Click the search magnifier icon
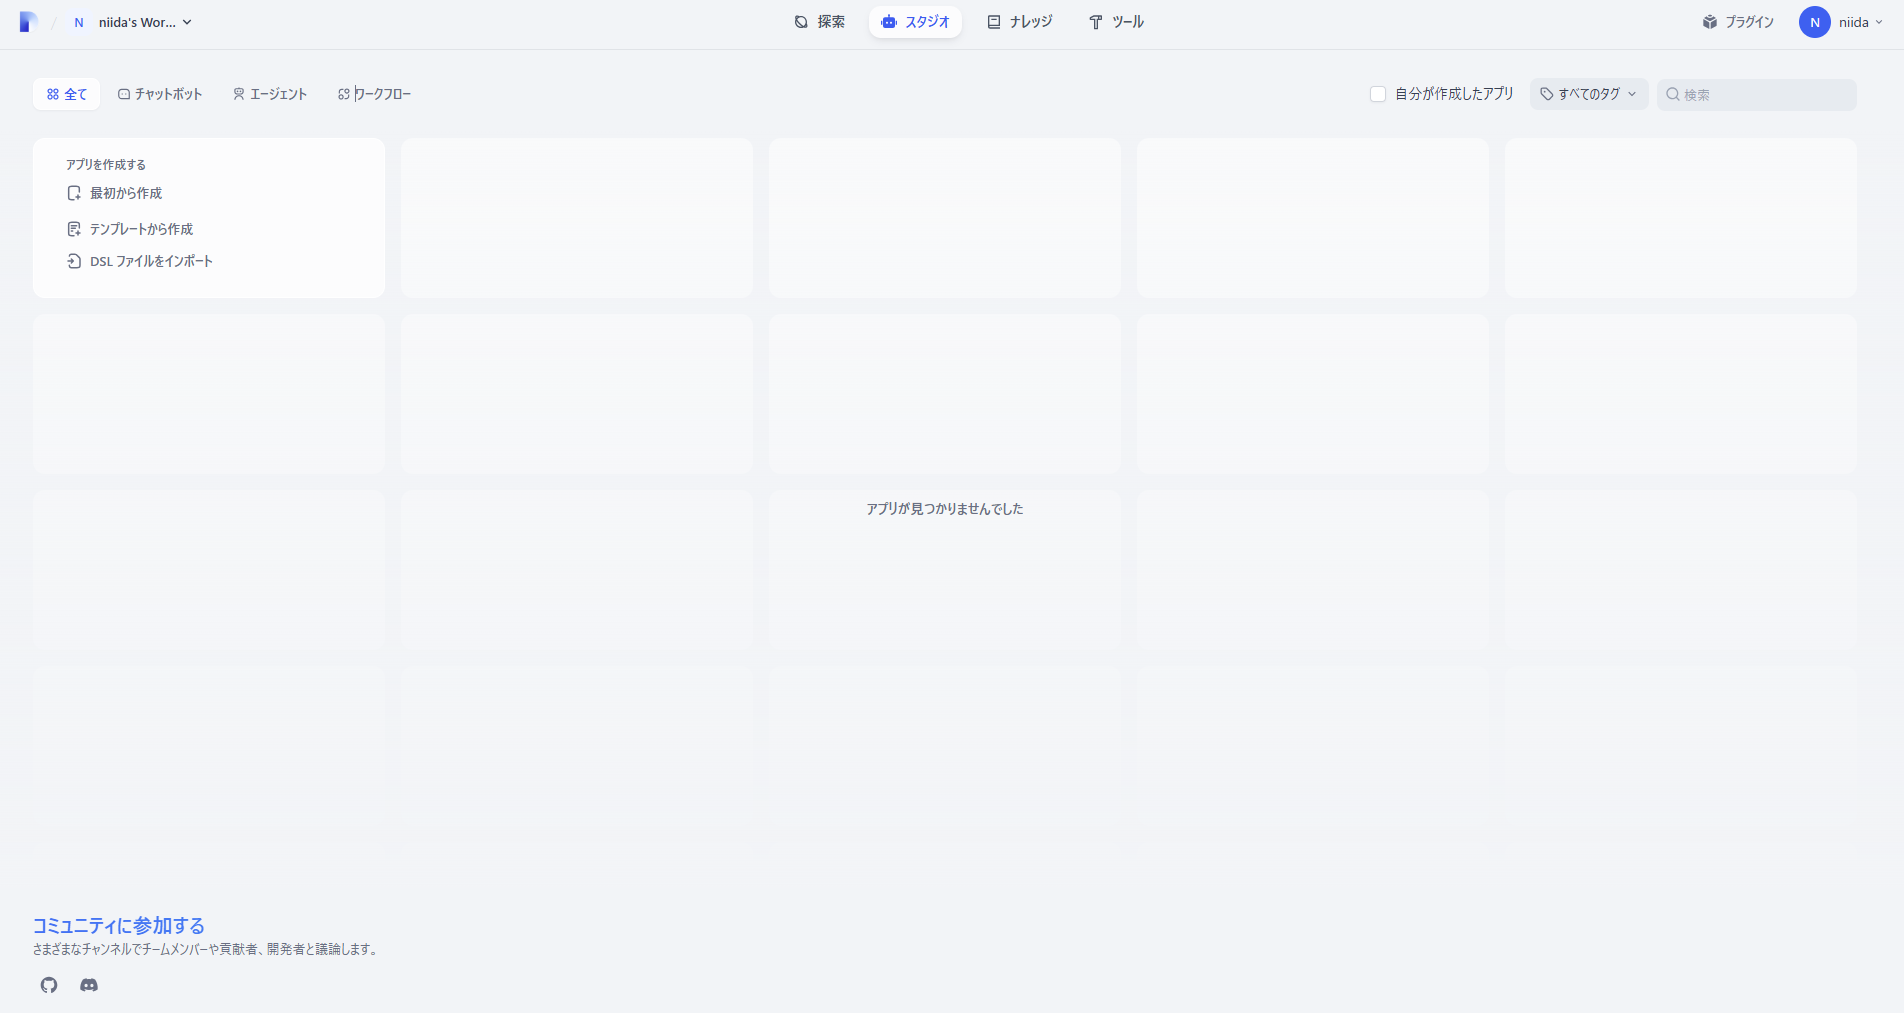This screenshot has height=1013, width=1904. click(x=1673, y=95)
